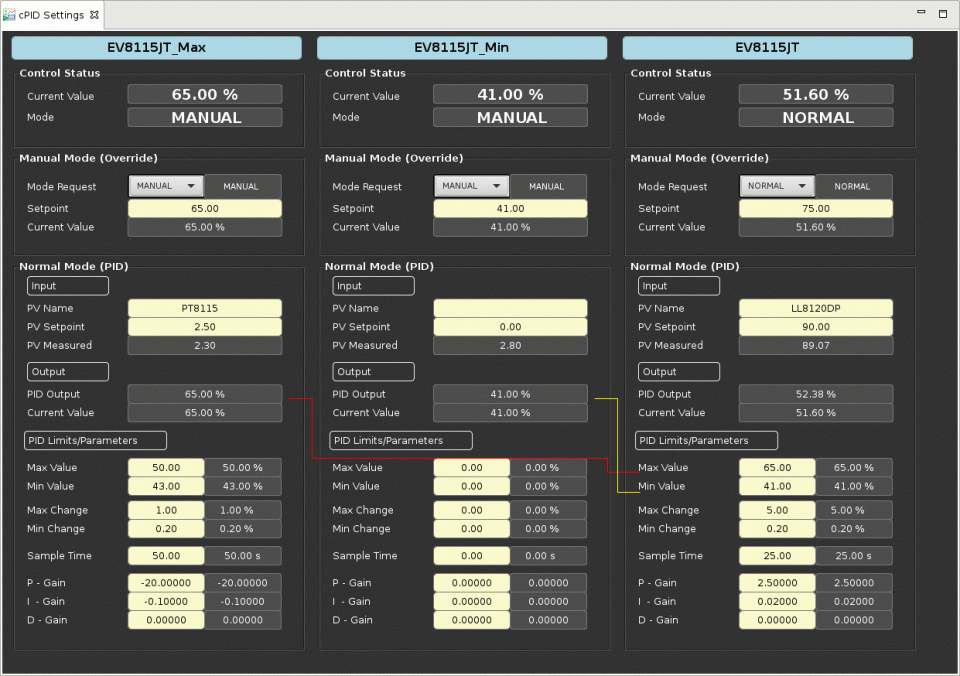Expand Mode Request dropdown under EV8115JT_Min
960x676 pixels.
[x=472, y=186]
